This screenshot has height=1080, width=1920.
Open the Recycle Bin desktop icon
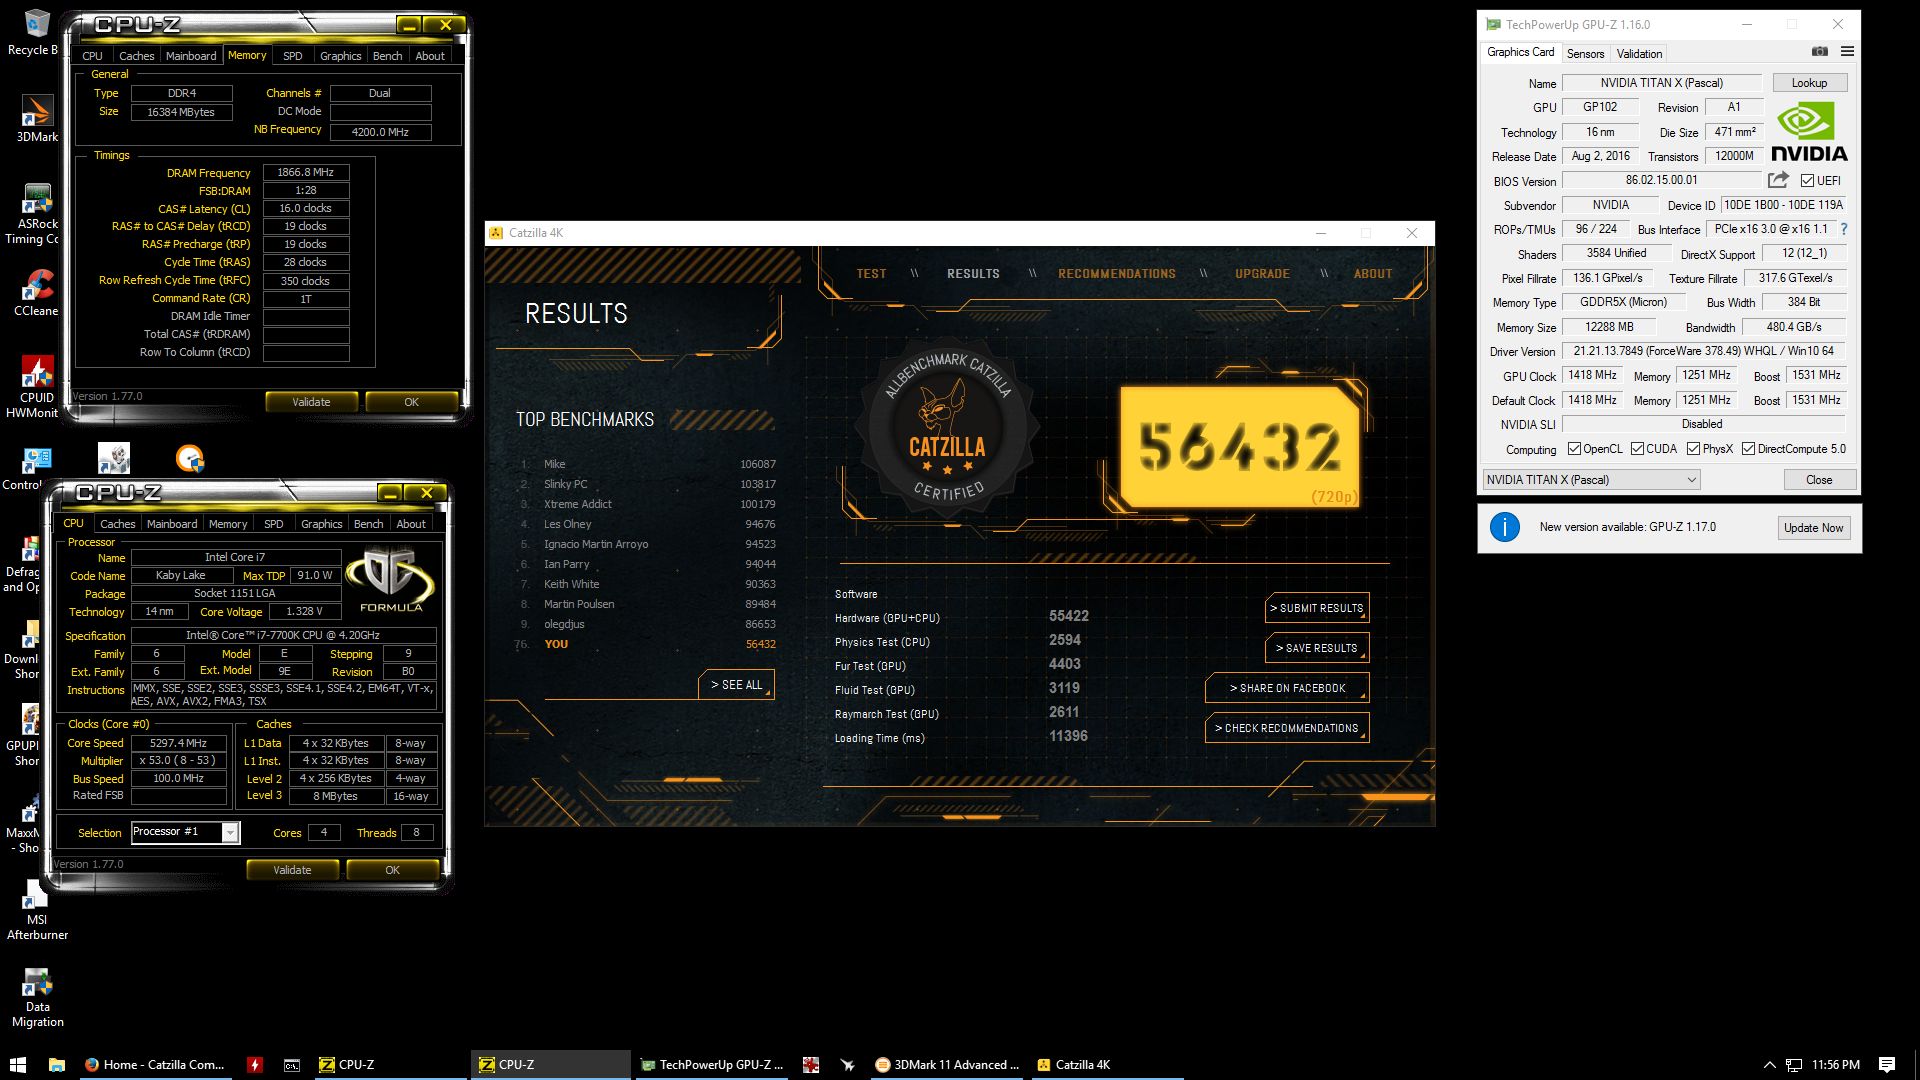(x=36, y=32)
